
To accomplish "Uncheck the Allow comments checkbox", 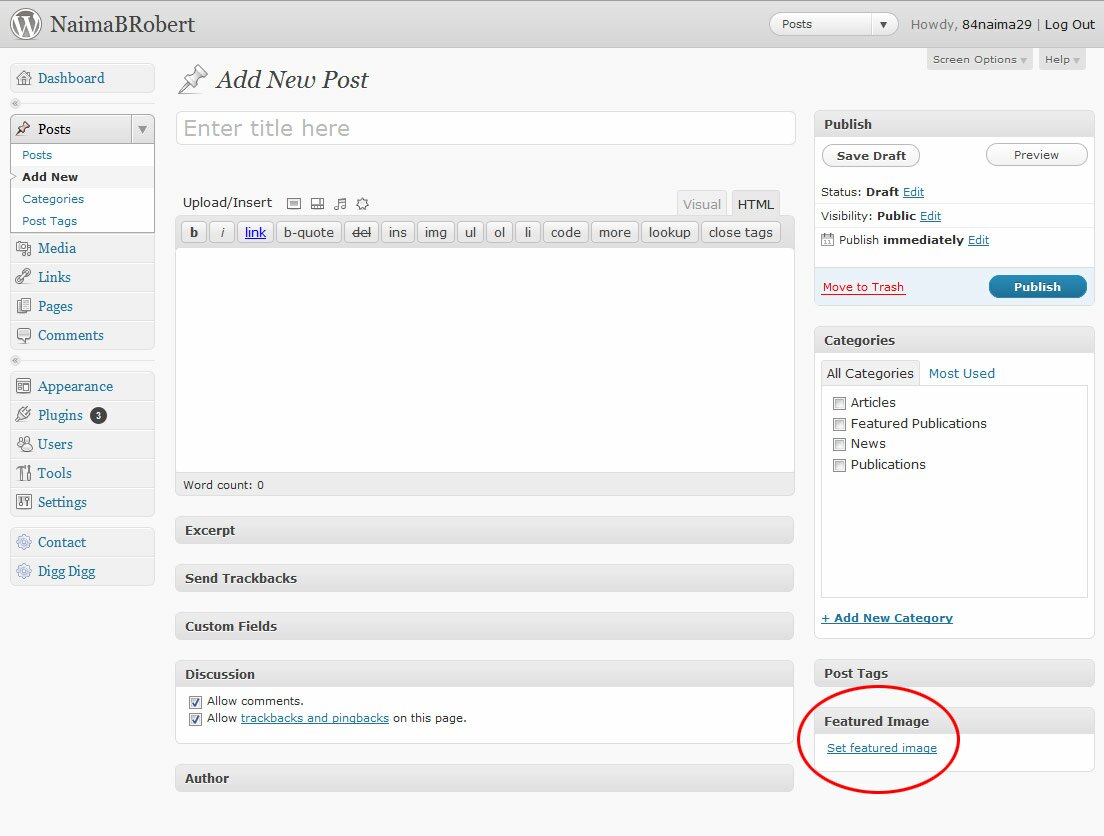I will 196,702.
